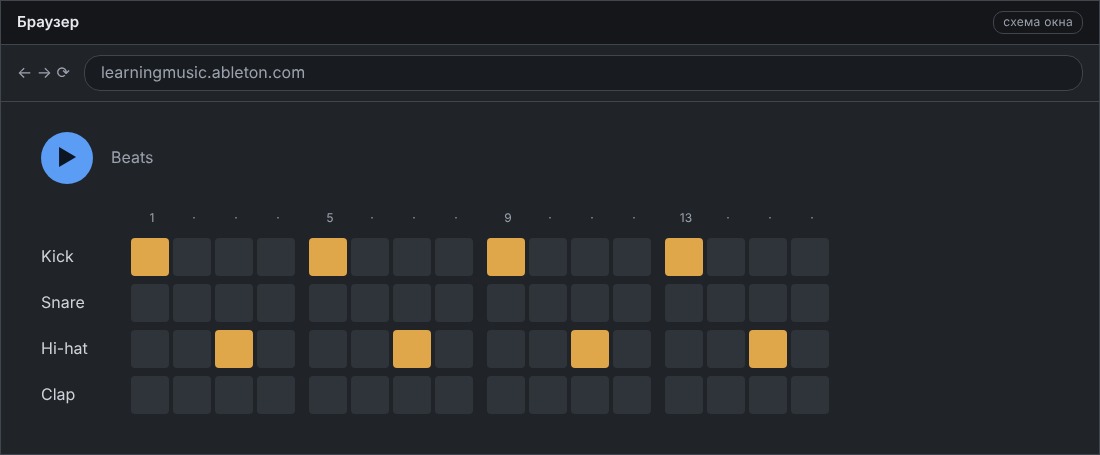Viewport: 1100px width, 455px height.
Task: Enable Clap on step 7
Action: (412, 395)
